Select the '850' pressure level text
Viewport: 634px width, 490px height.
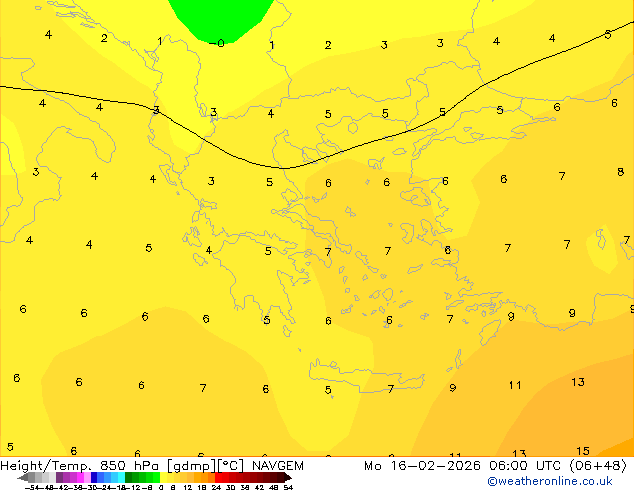pos(112,466)
